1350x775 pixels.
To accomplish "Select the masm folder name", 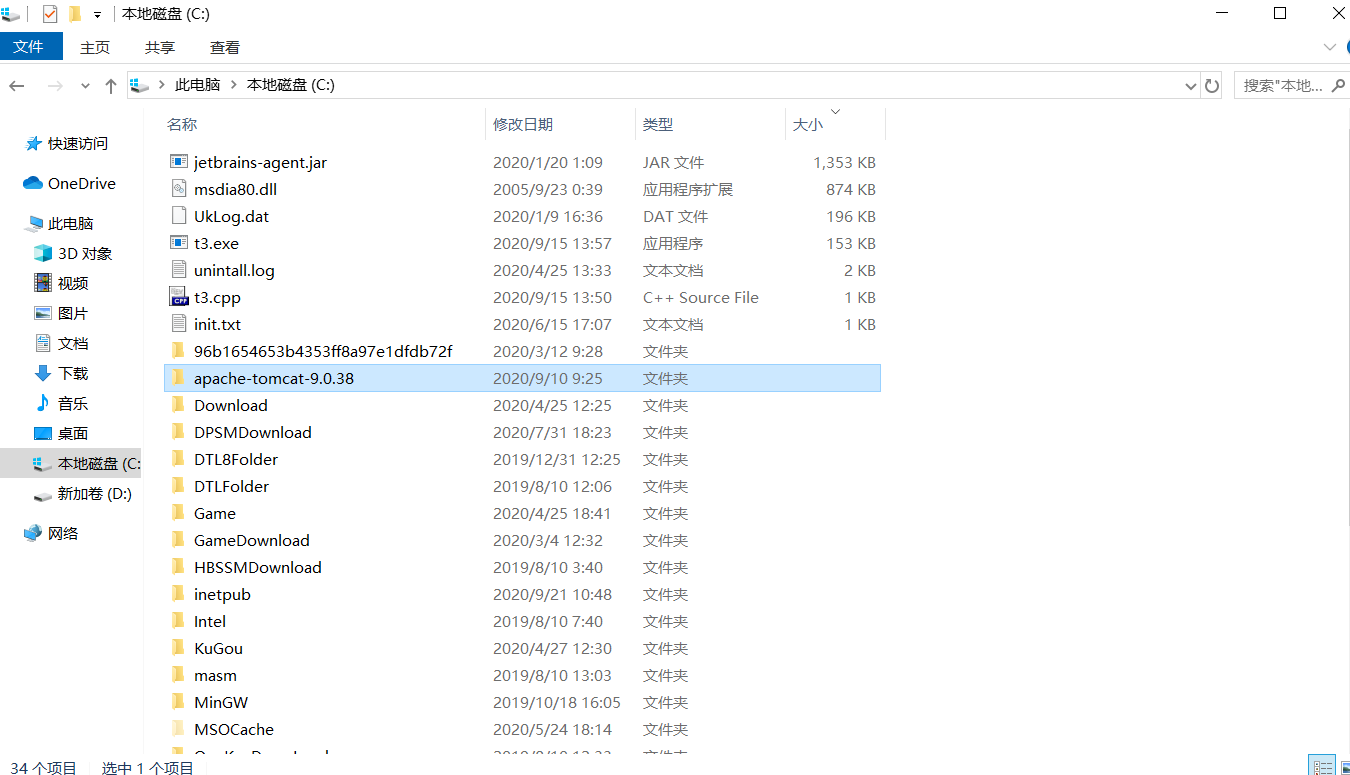I will click(x=216, y=675).
